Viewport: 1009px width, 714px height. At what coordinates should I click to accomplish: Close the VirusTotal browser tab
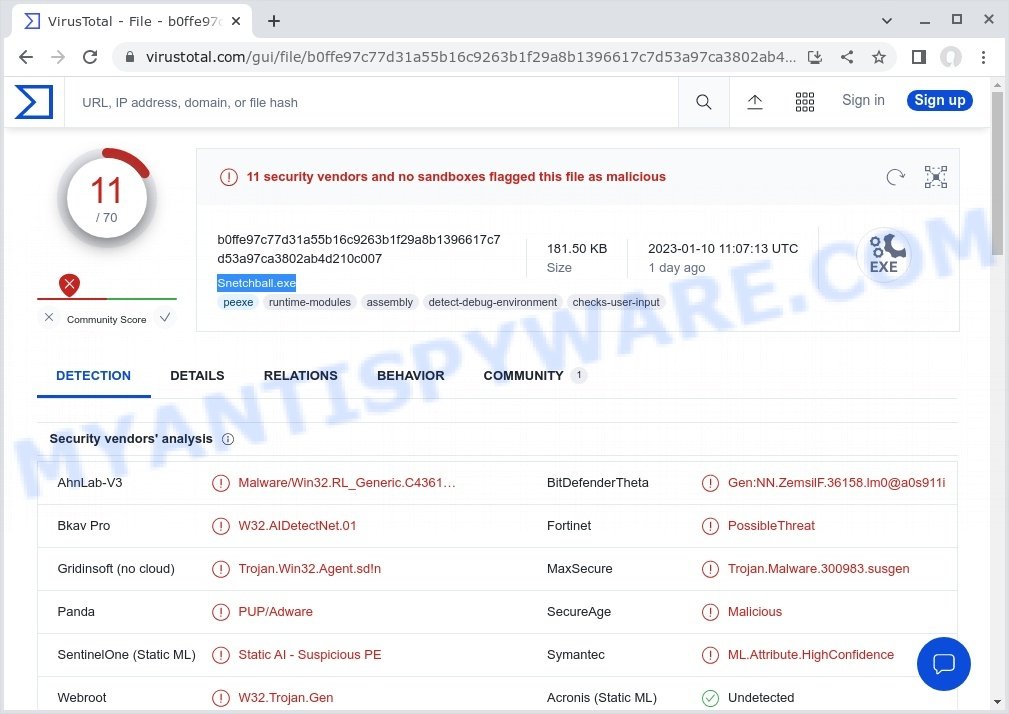[x=236, y=21]
